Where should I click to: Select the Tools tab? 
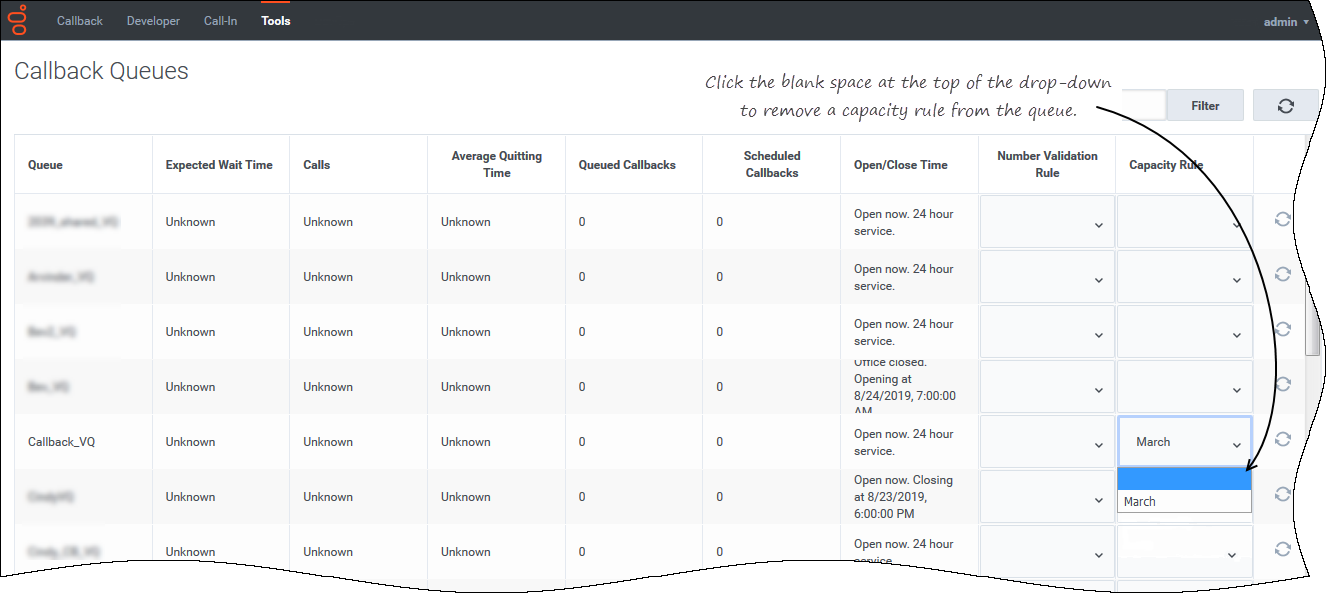276,21
